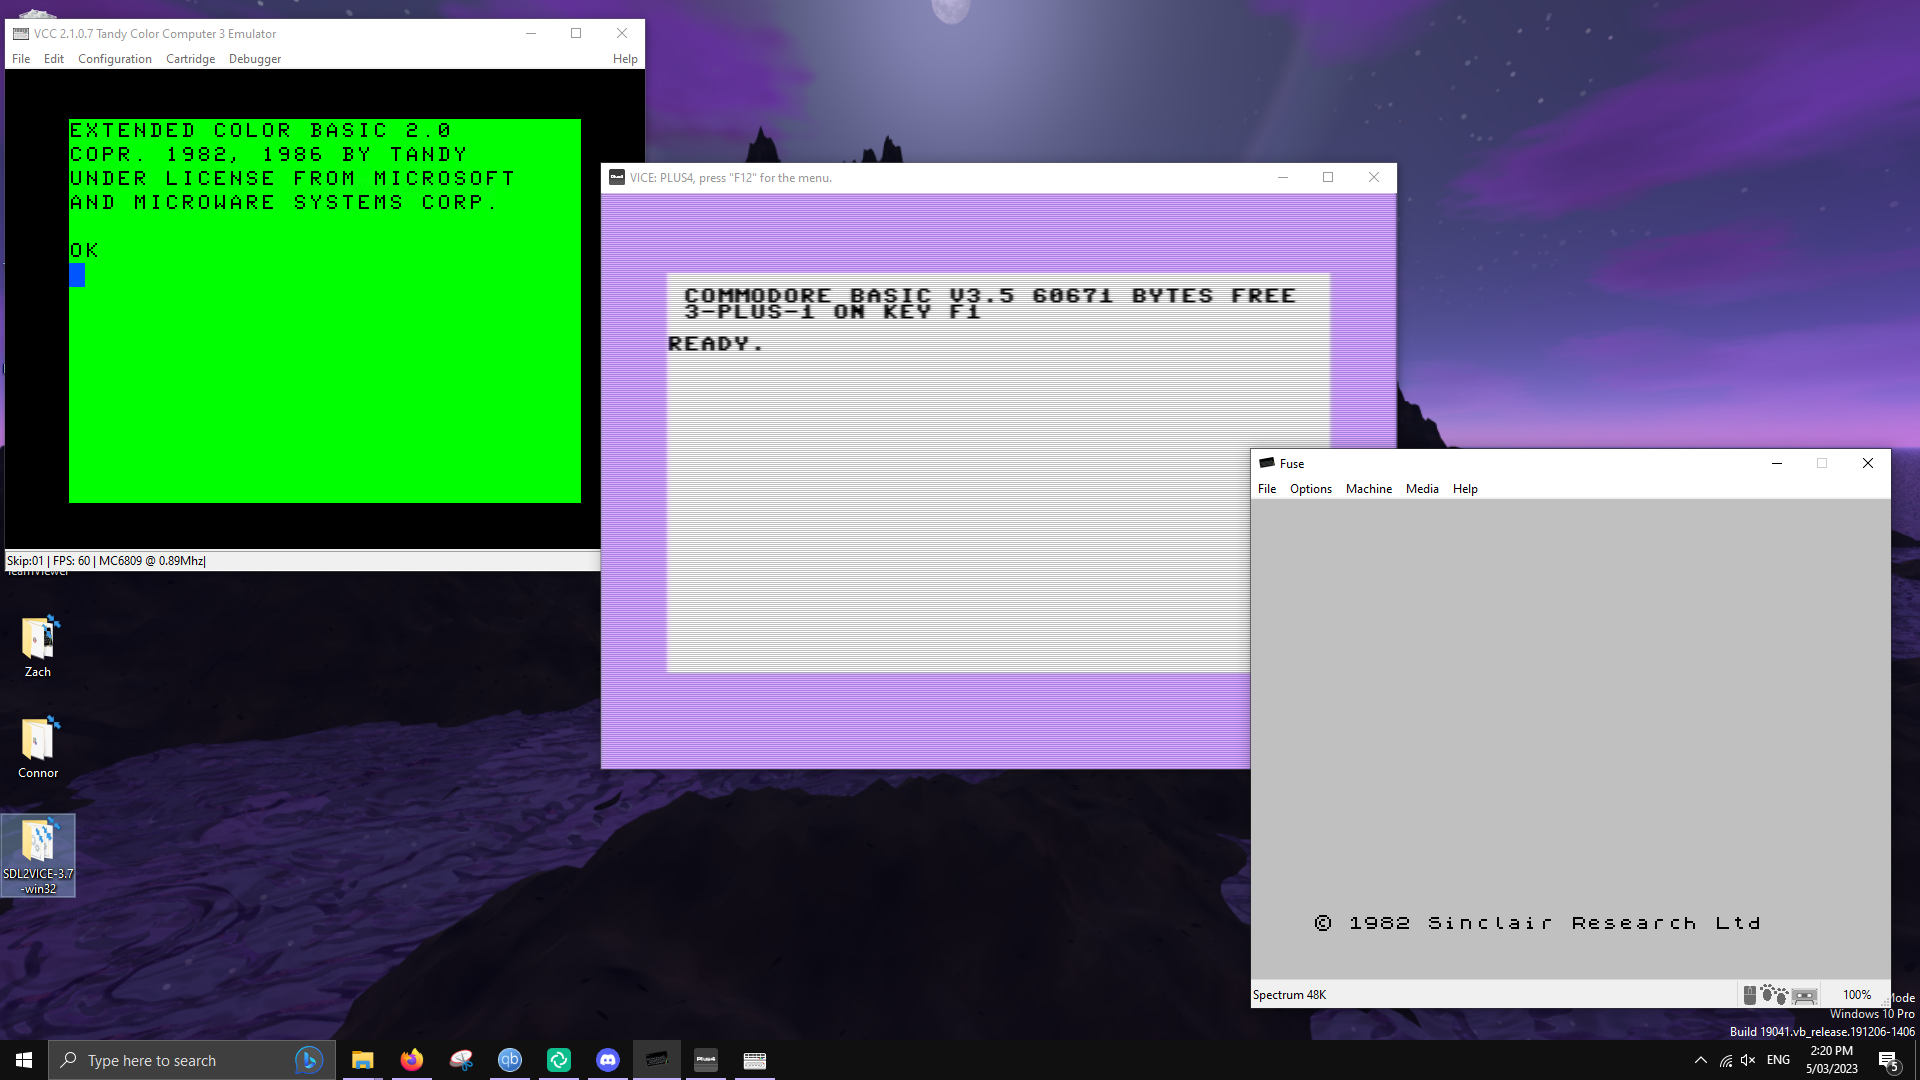Click the muted volume tray icon

1748,1060
